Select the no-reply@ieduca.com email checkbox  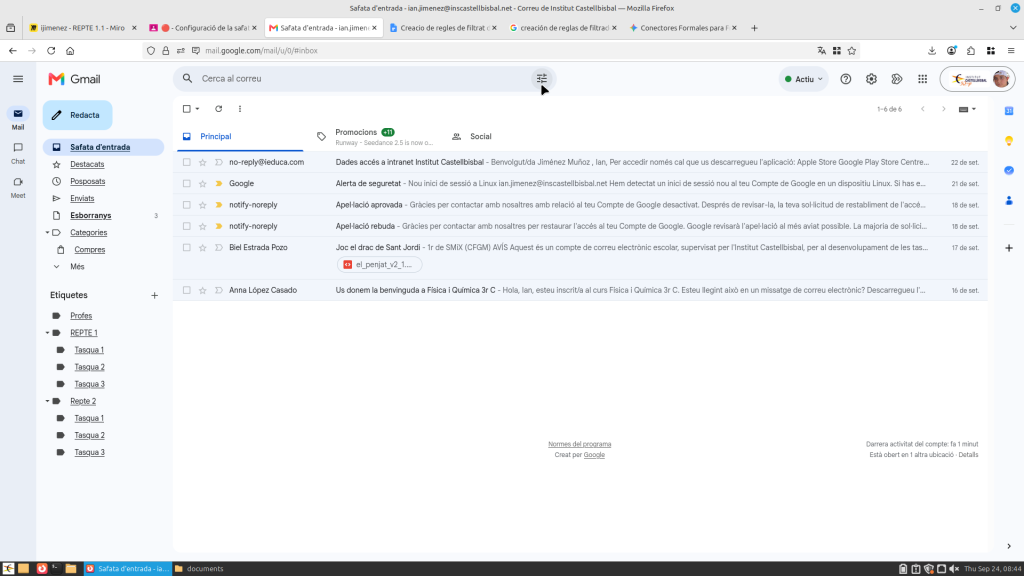click(187, 162)
